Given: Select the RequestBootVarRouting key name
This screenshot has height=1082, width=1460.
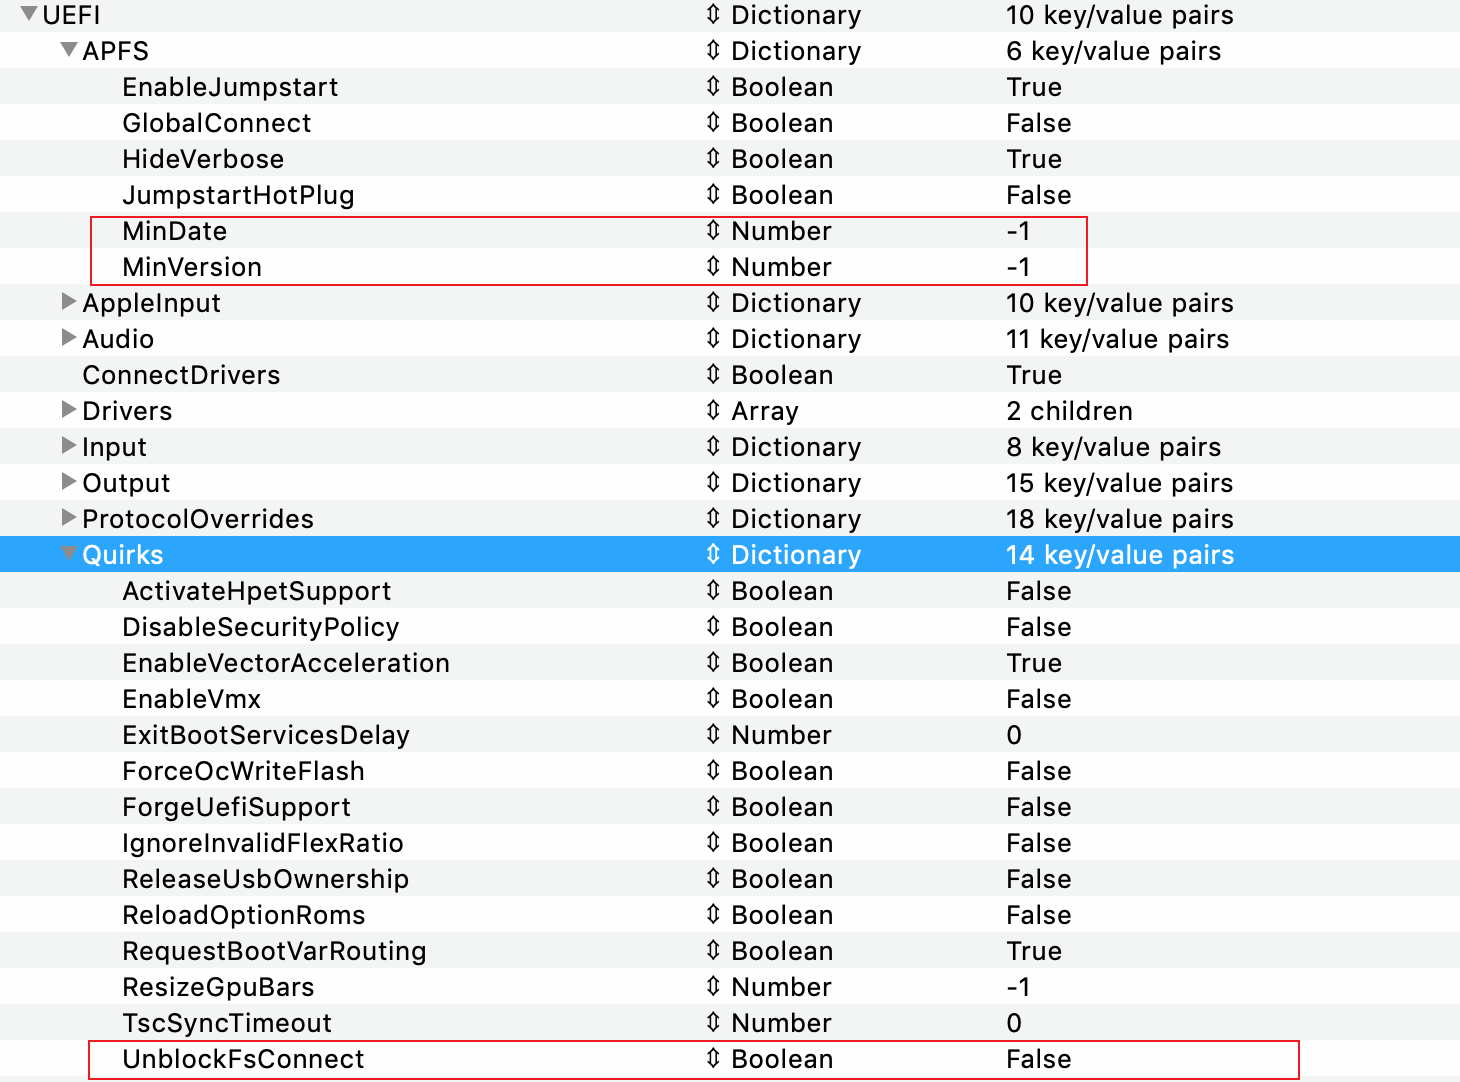Looking at the screenshot, I should tap(274, 951).
